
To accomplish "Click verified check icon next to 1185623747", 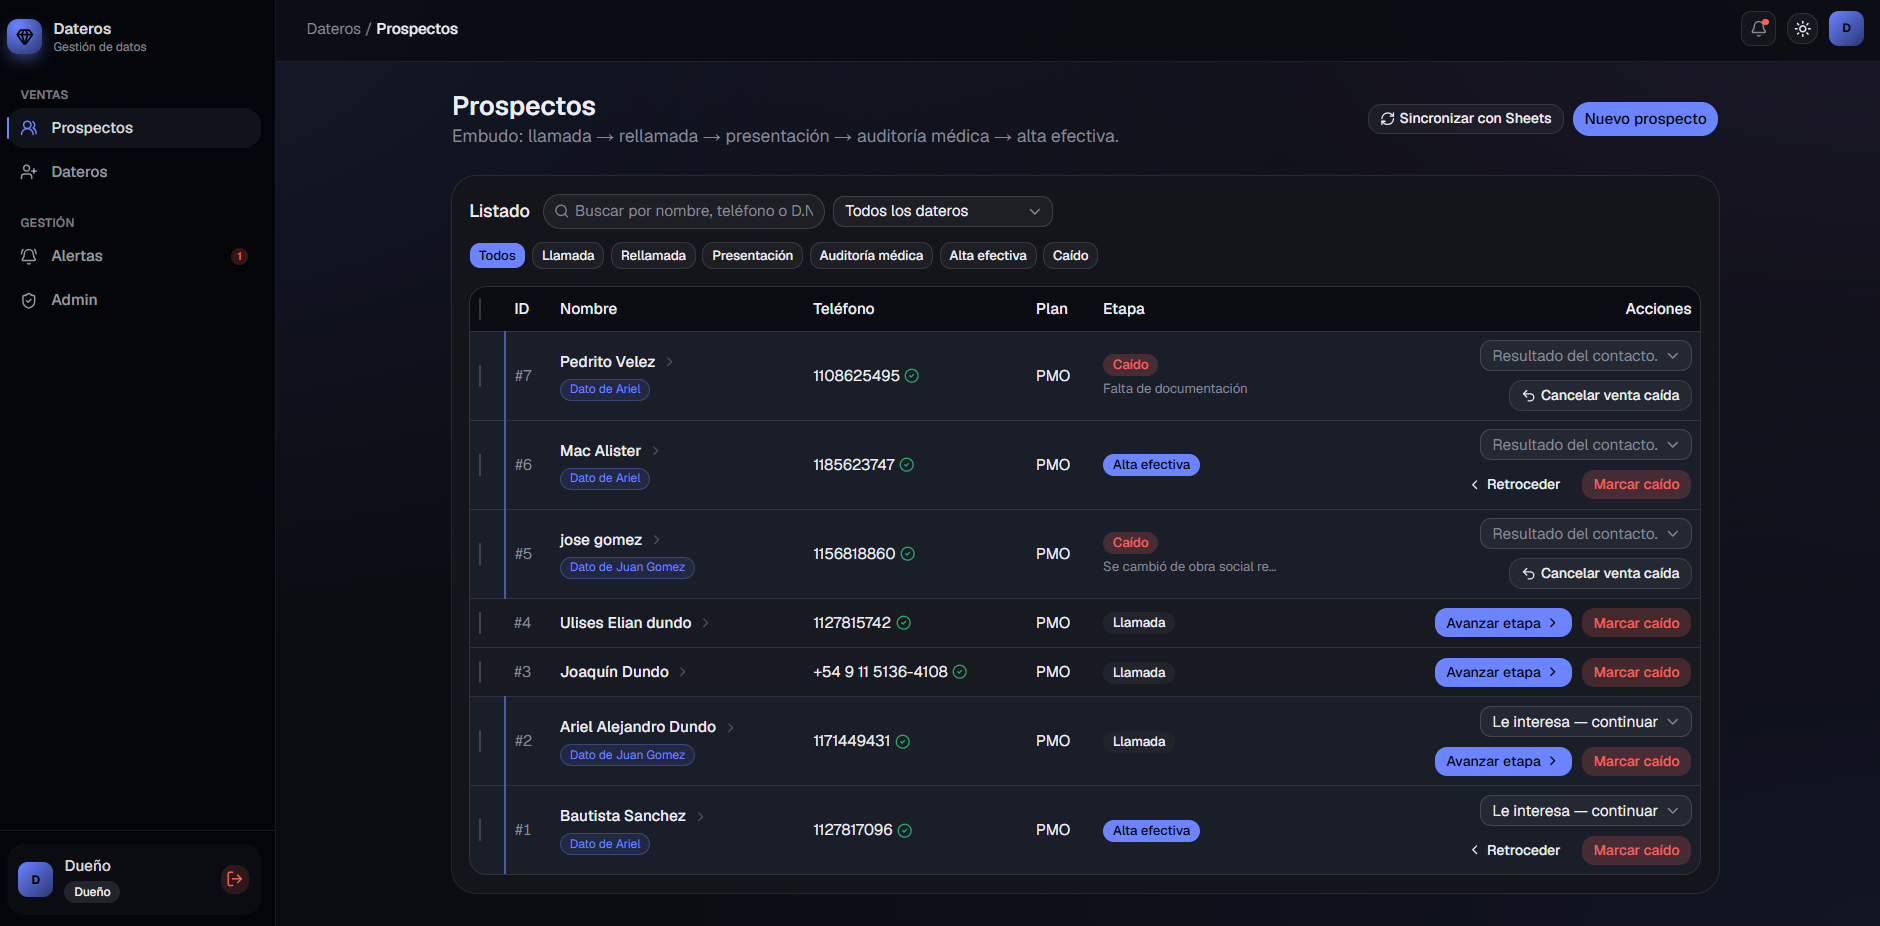I will coord(907,465).
